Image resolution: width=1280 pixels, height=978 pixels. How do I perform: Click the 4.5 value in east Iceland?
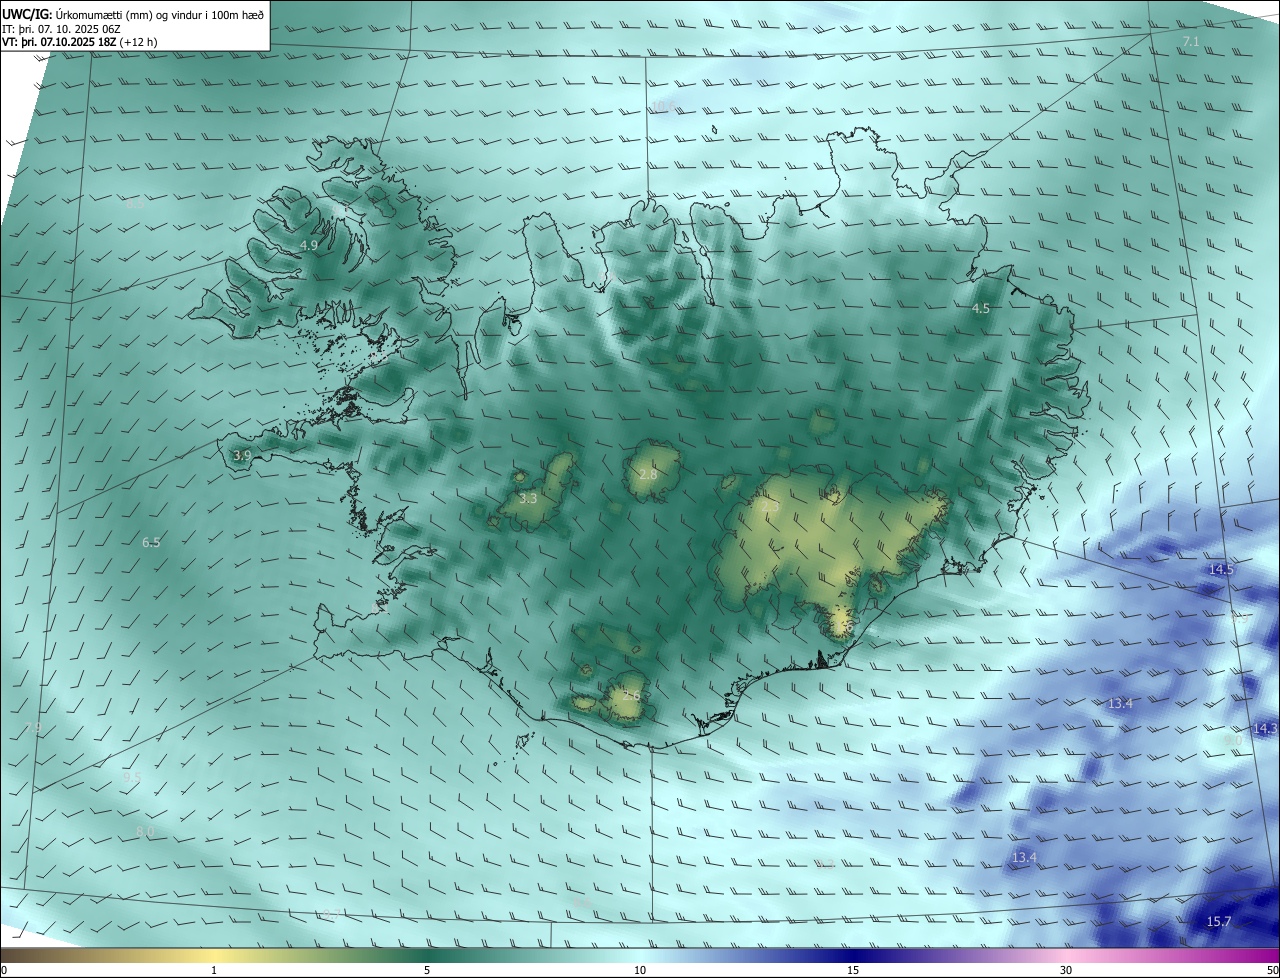pyautogui.click(x=981, y=309)
